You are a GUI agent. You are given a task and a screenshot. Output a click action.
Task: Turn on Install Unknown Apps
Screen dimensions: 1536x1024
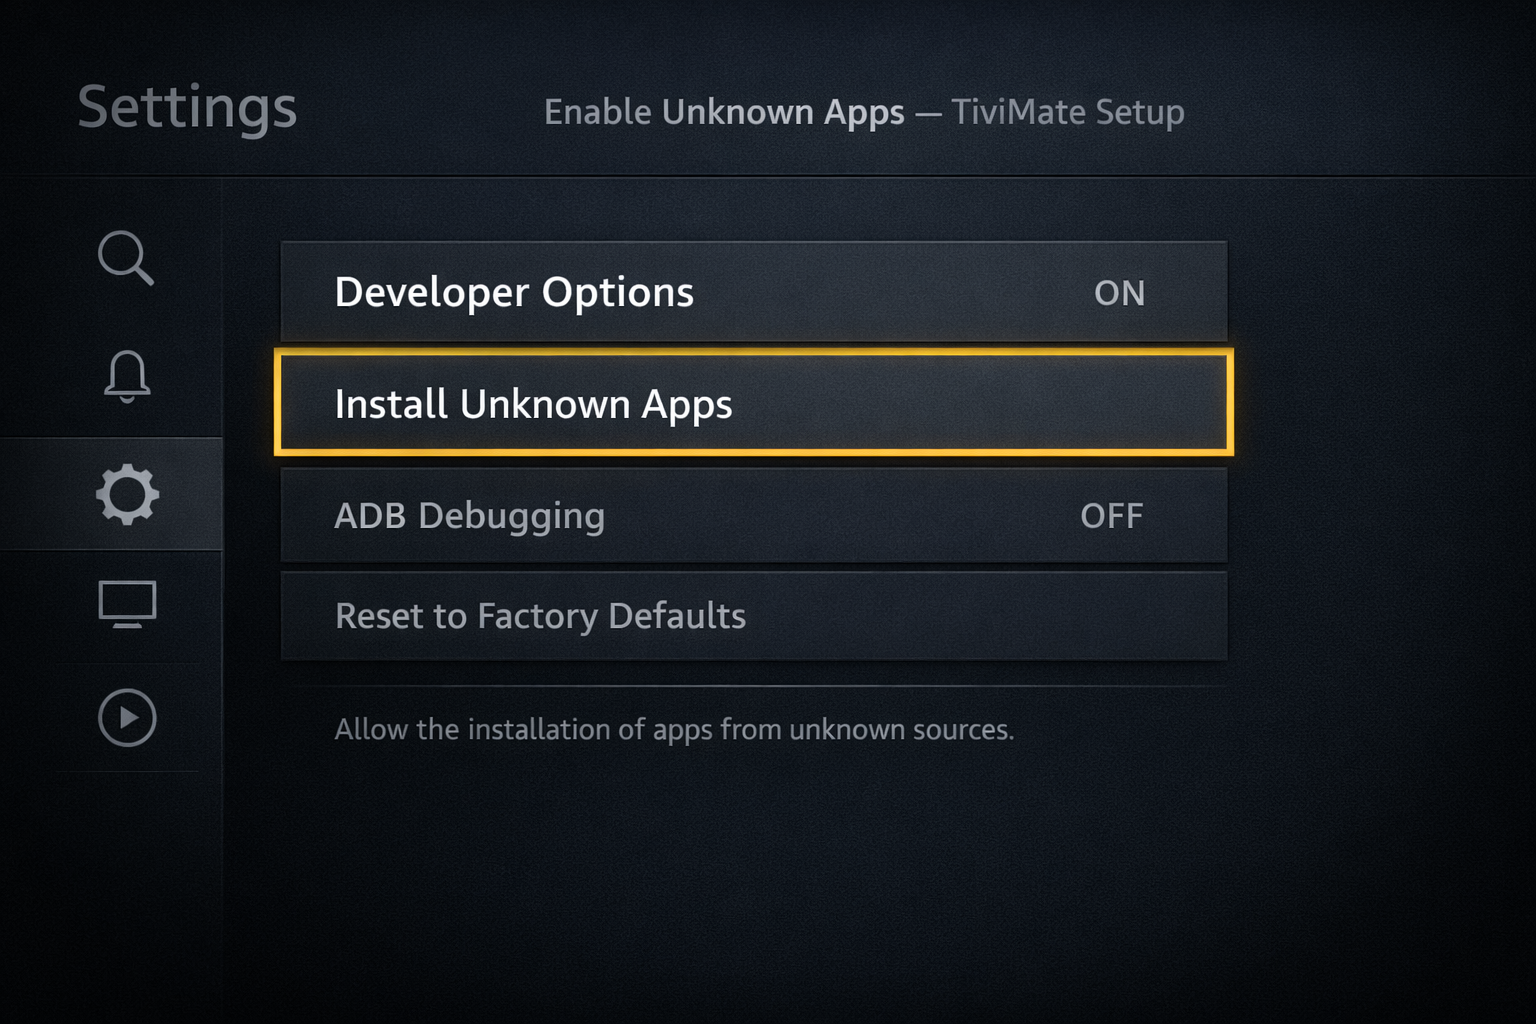(755, 405)
